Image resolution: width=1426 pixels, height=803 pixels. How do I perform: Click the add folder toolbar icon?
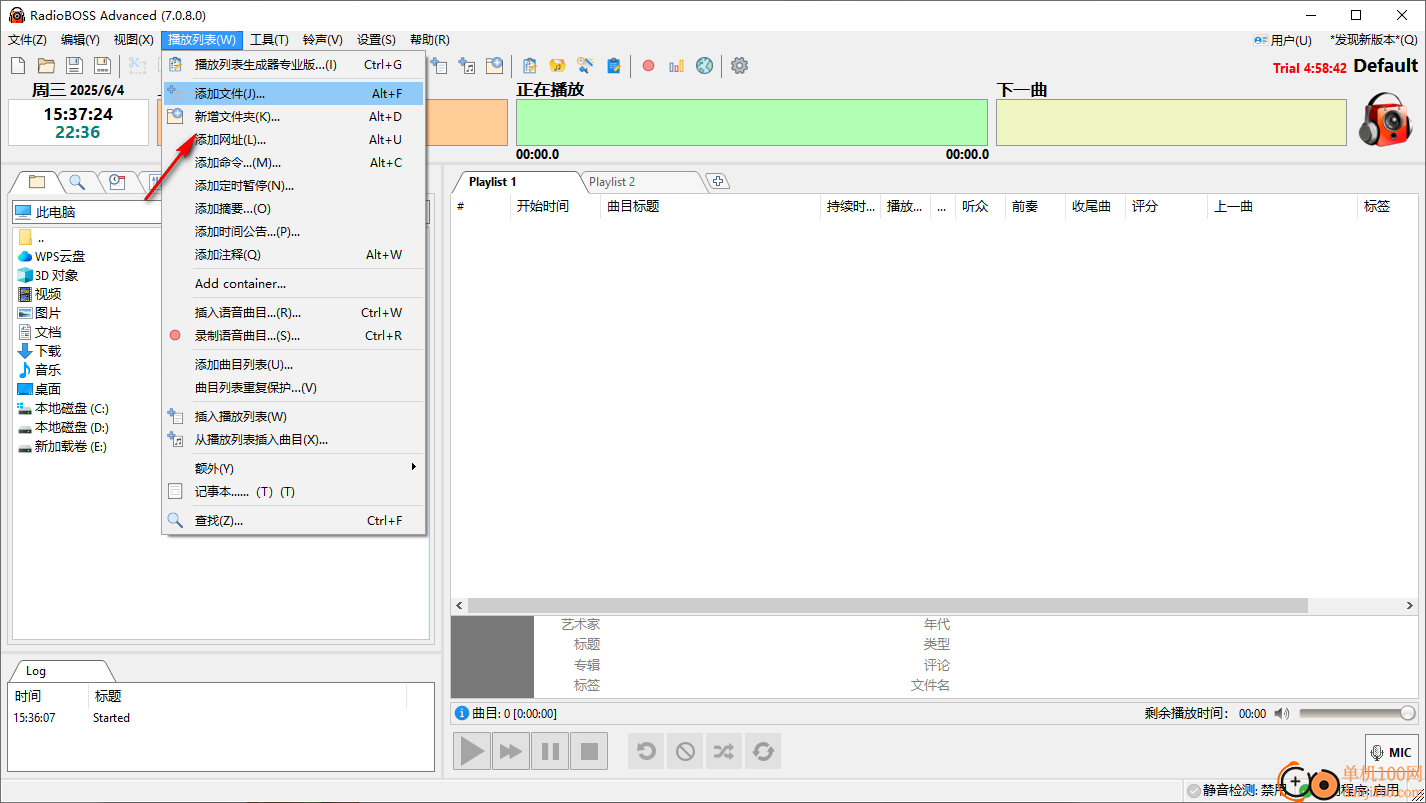[x=495, y=66]
